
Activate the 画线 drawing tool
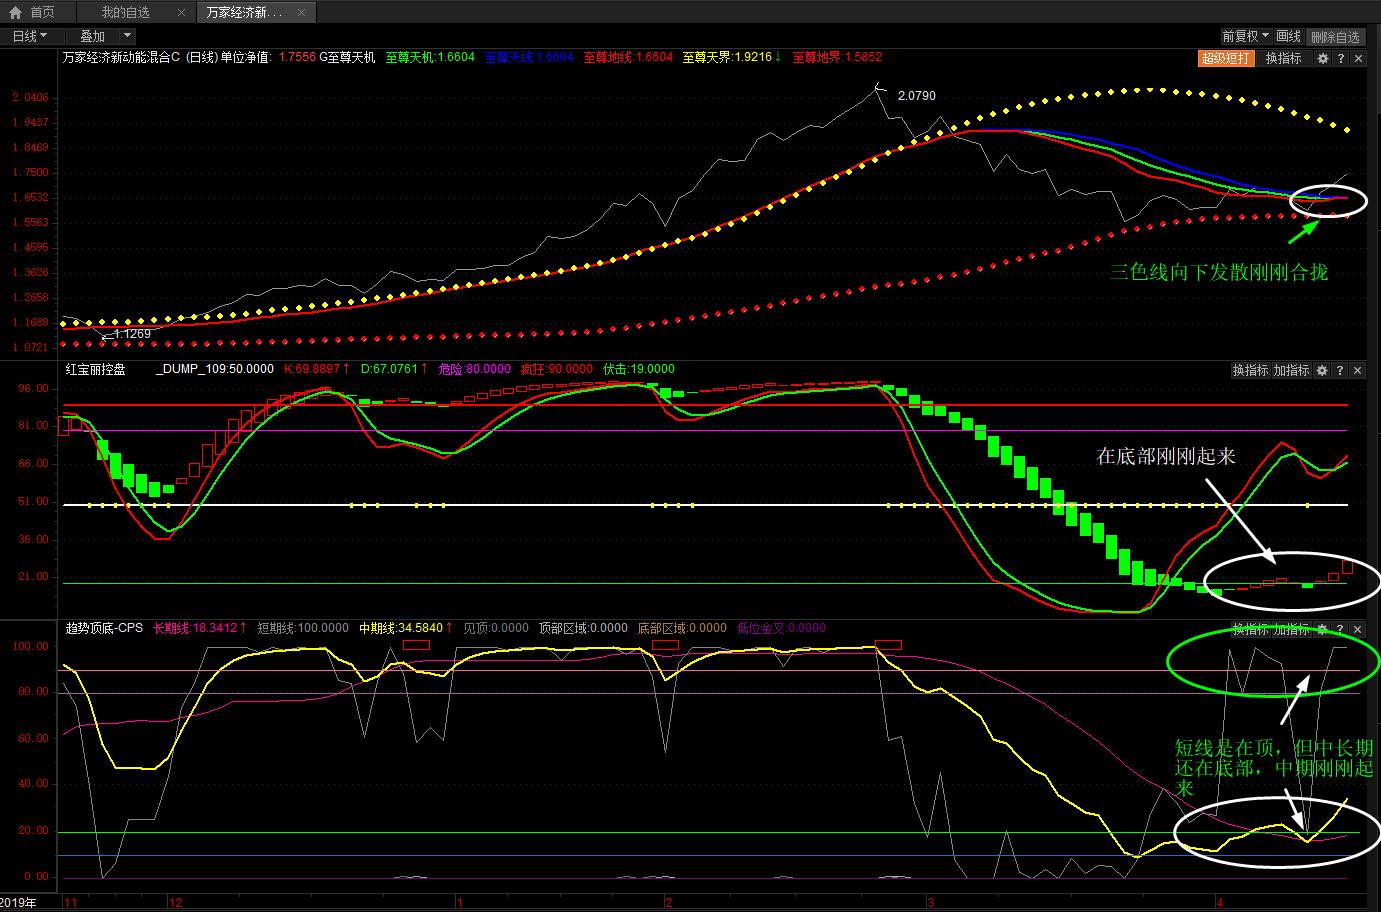[1289, 36]
